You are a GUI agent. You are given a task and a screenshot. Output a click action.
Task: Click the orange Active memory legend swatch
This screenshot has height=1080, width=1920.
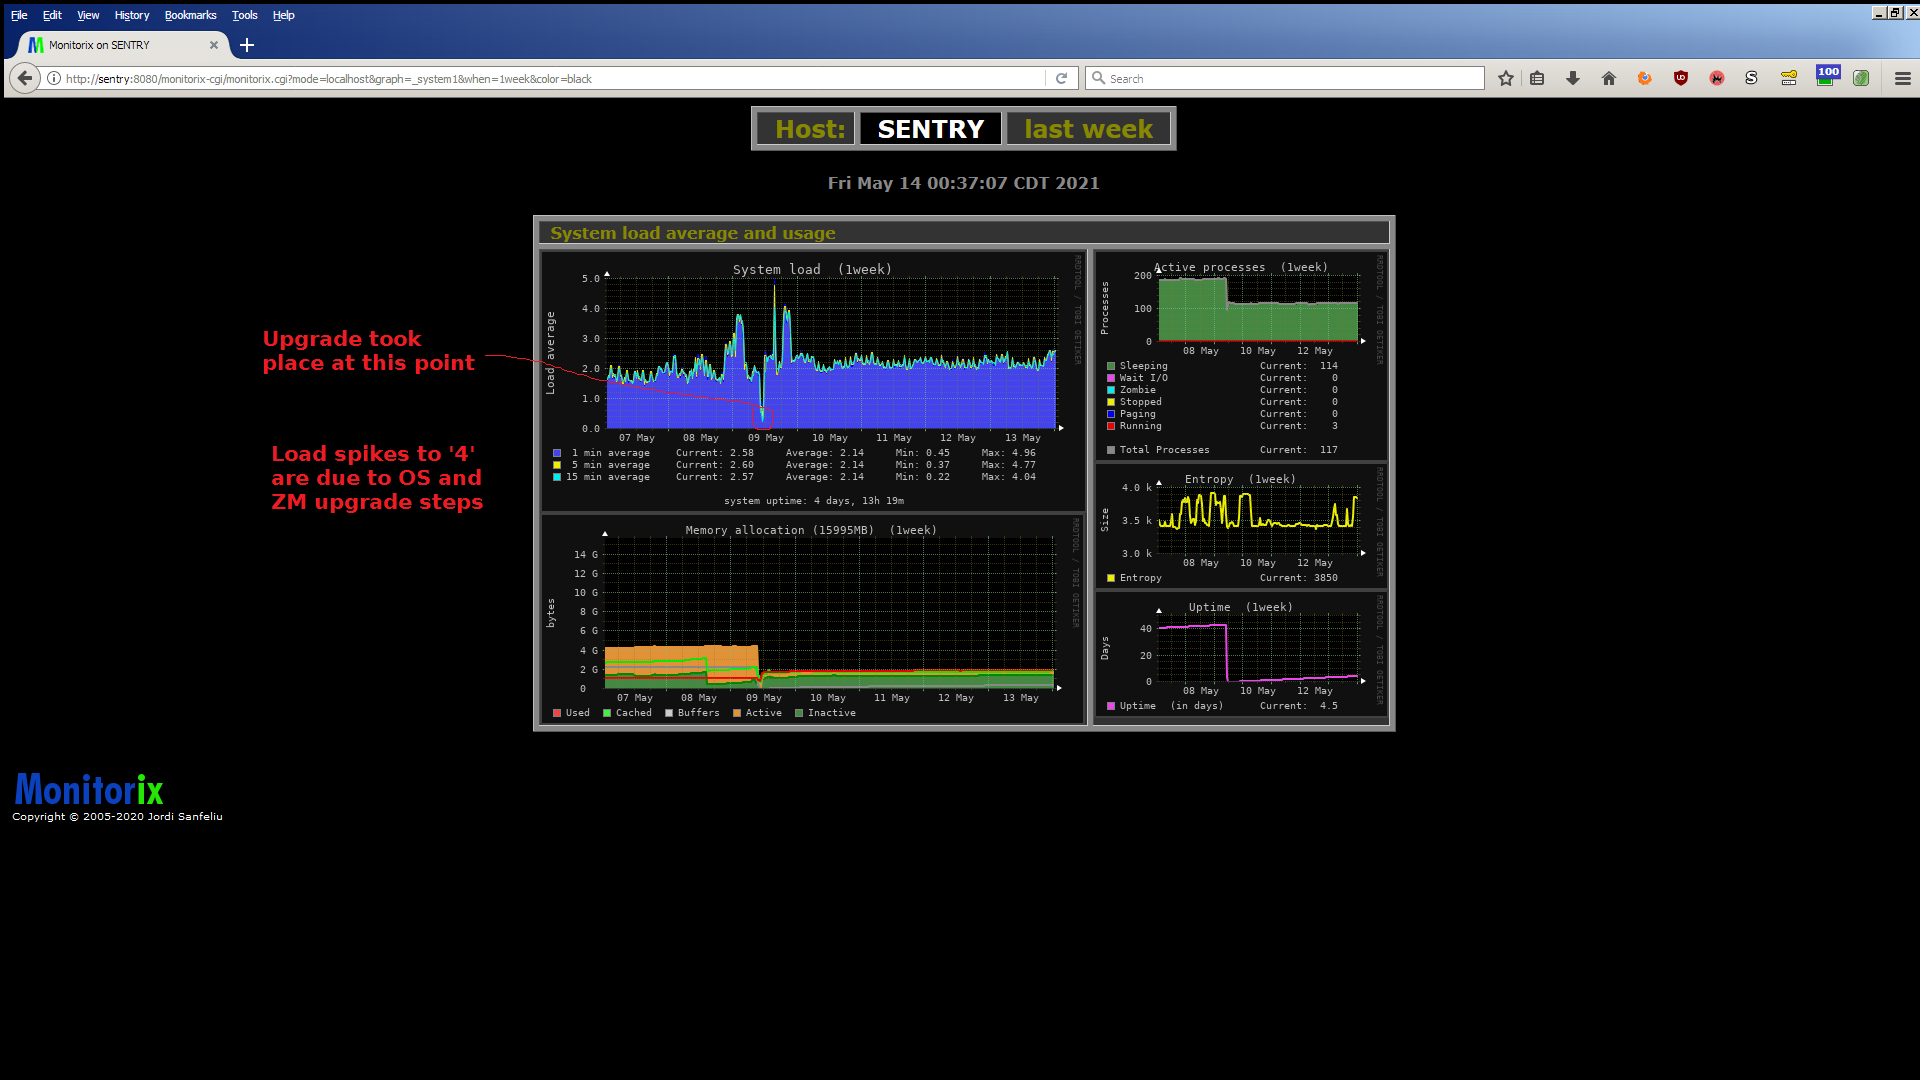tap(737, 713)
